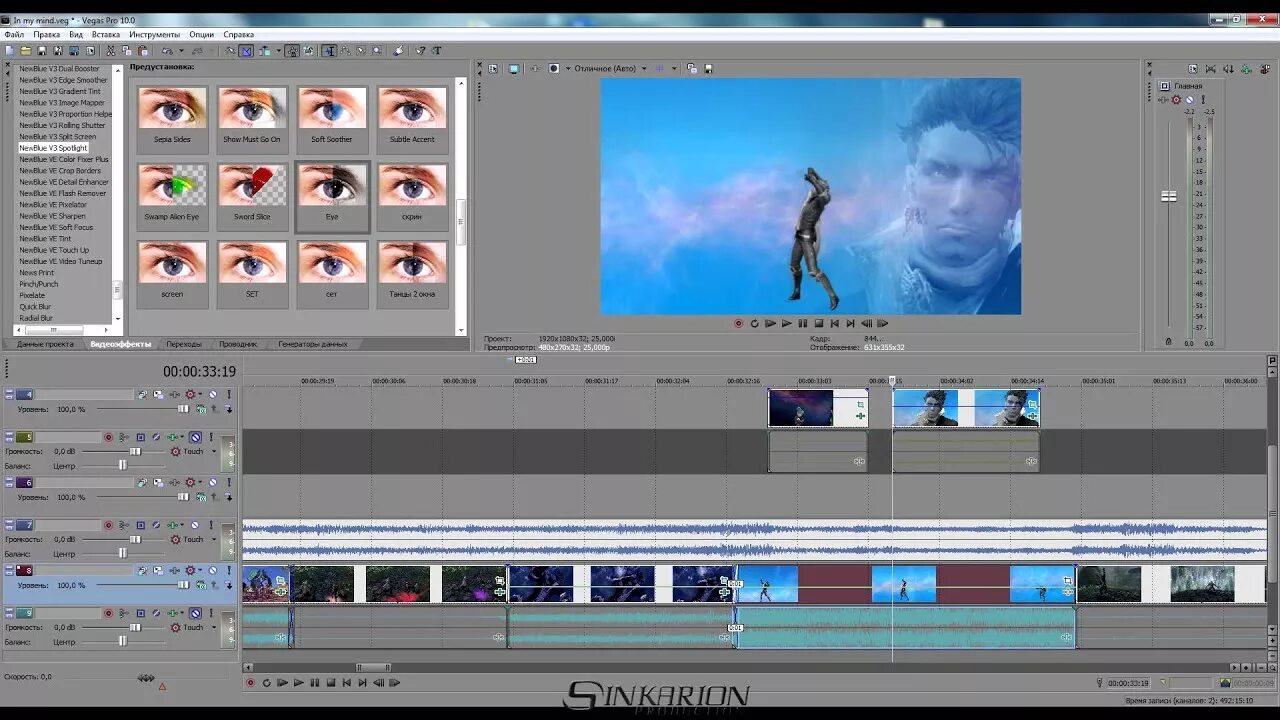1280x720 pixels.
Task: Click the Undo toolbar icon
Action: click(x=167, y=50)
